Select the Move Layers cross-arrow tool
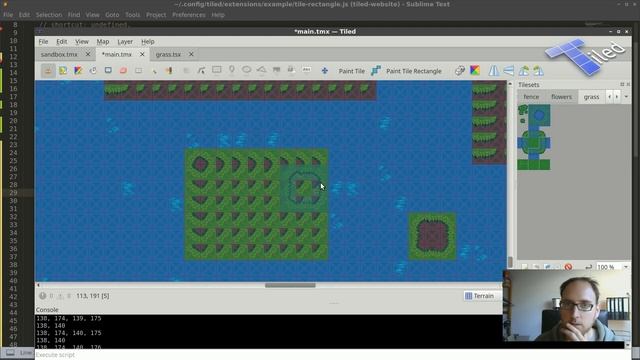640x360 pixels. click(324, 71)
